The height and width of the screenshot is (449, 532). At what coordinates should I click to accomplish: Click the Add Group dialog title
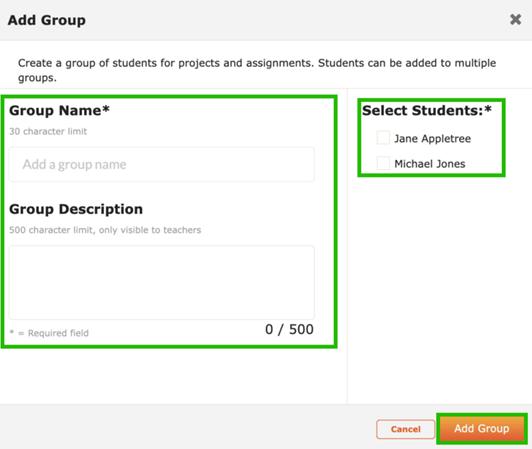tap(46, 20)
